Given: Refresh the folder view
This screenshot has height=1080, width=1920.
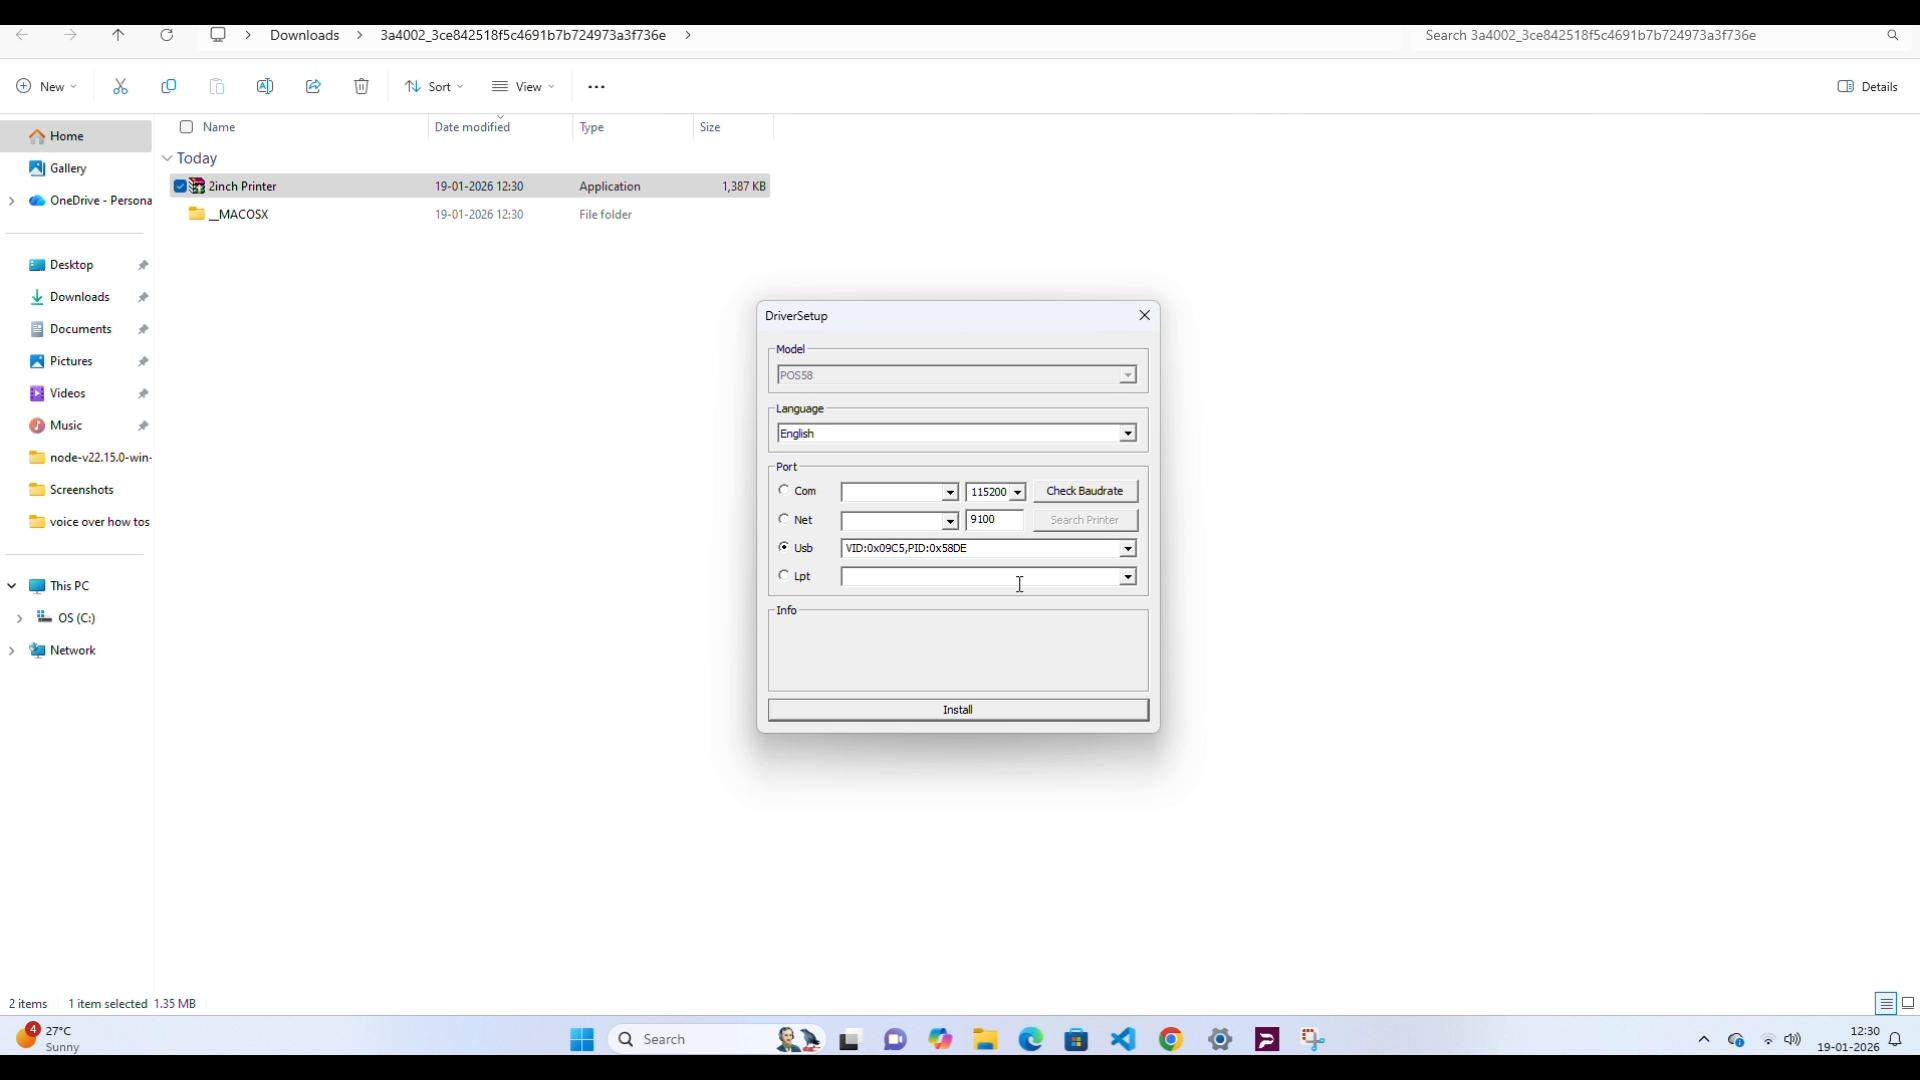Looking at the screenshot, I should [167, 35].
